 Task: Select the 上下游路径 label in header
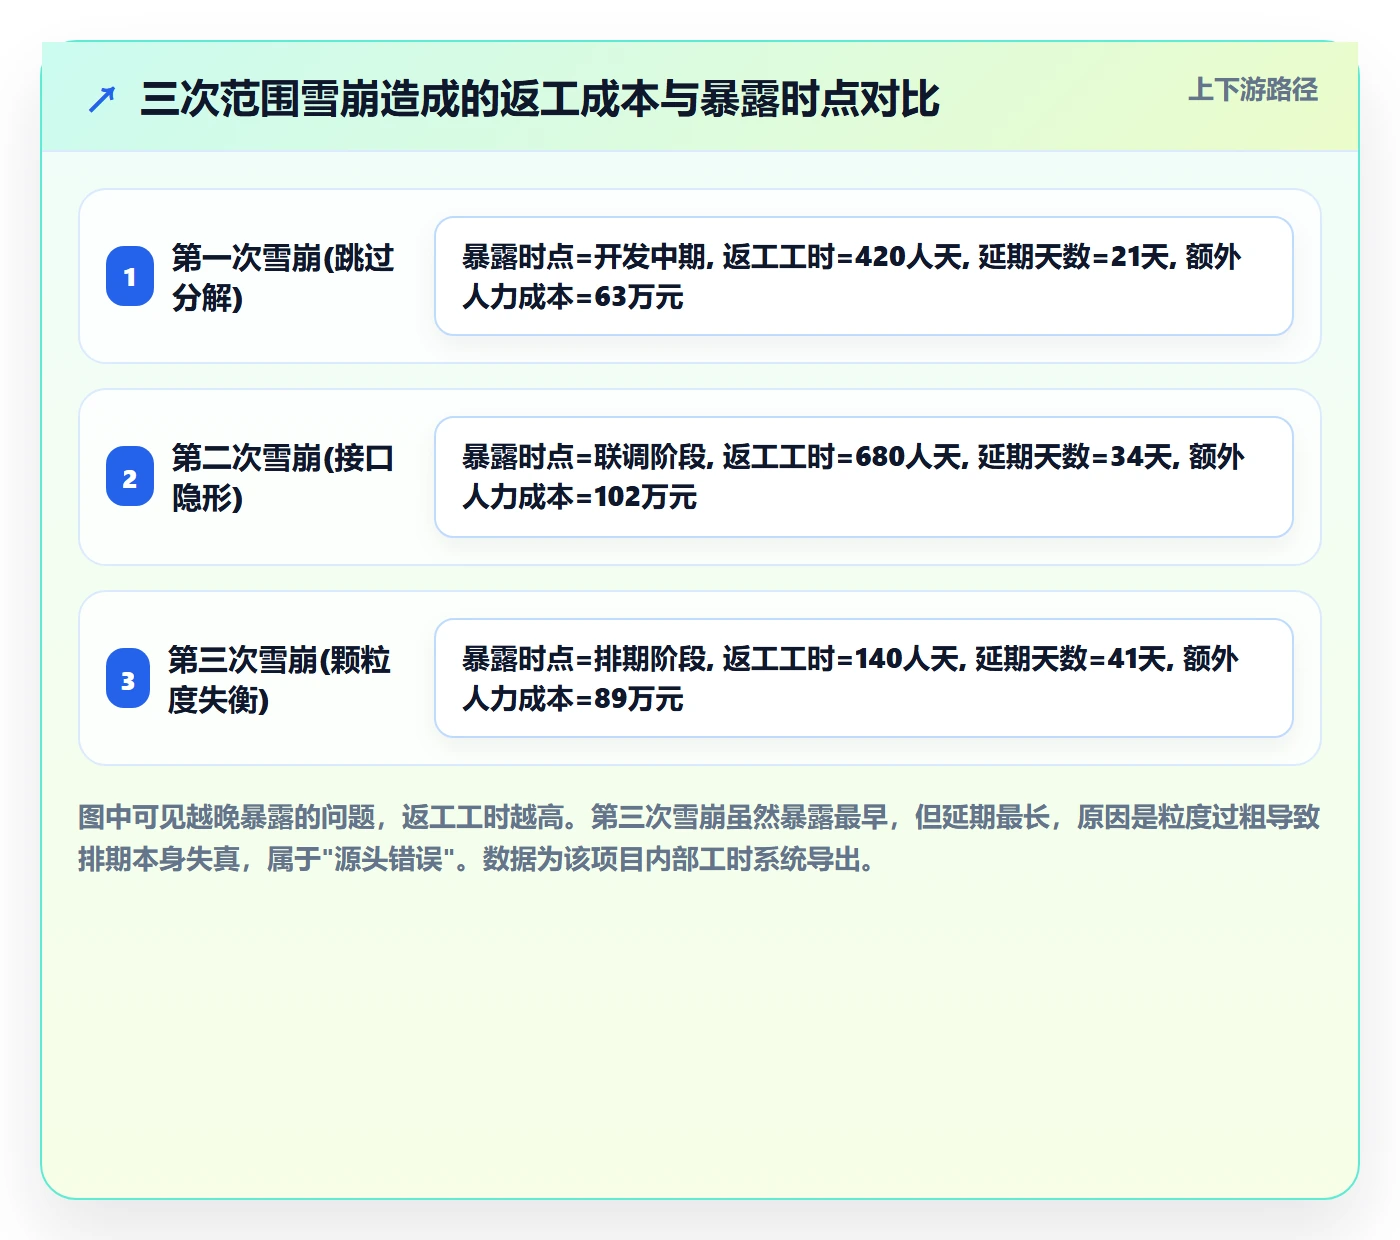coord(1253,90)
